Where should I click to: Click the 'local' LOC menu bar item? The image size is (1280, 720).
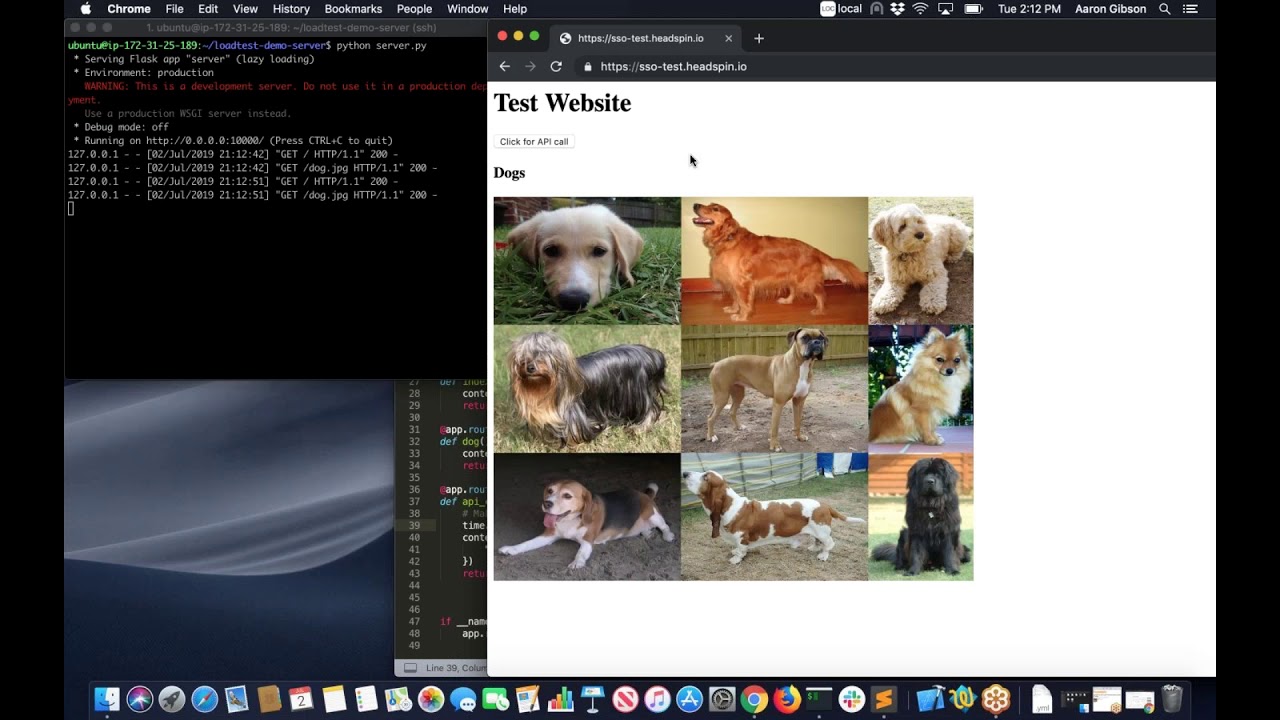(841, 9)
